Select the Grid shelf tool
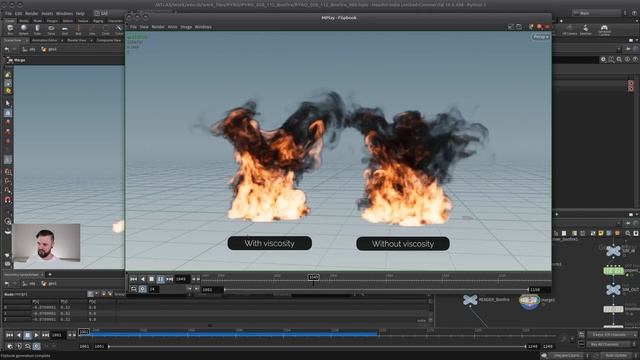 coord(64,29)
